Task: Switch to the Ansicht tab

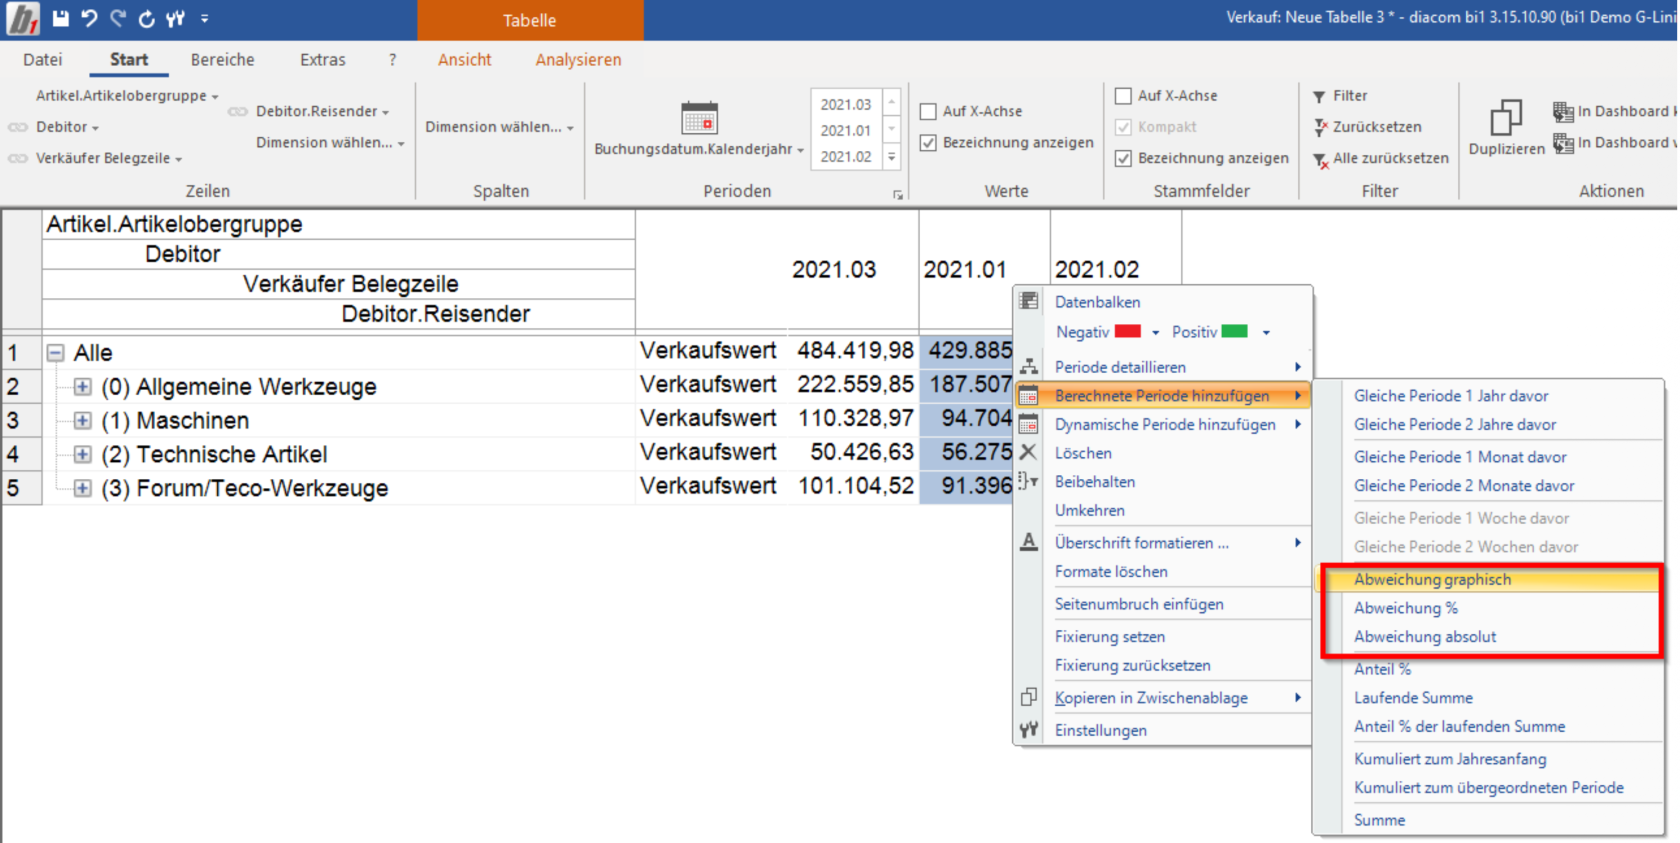Action: click(465, 60)
